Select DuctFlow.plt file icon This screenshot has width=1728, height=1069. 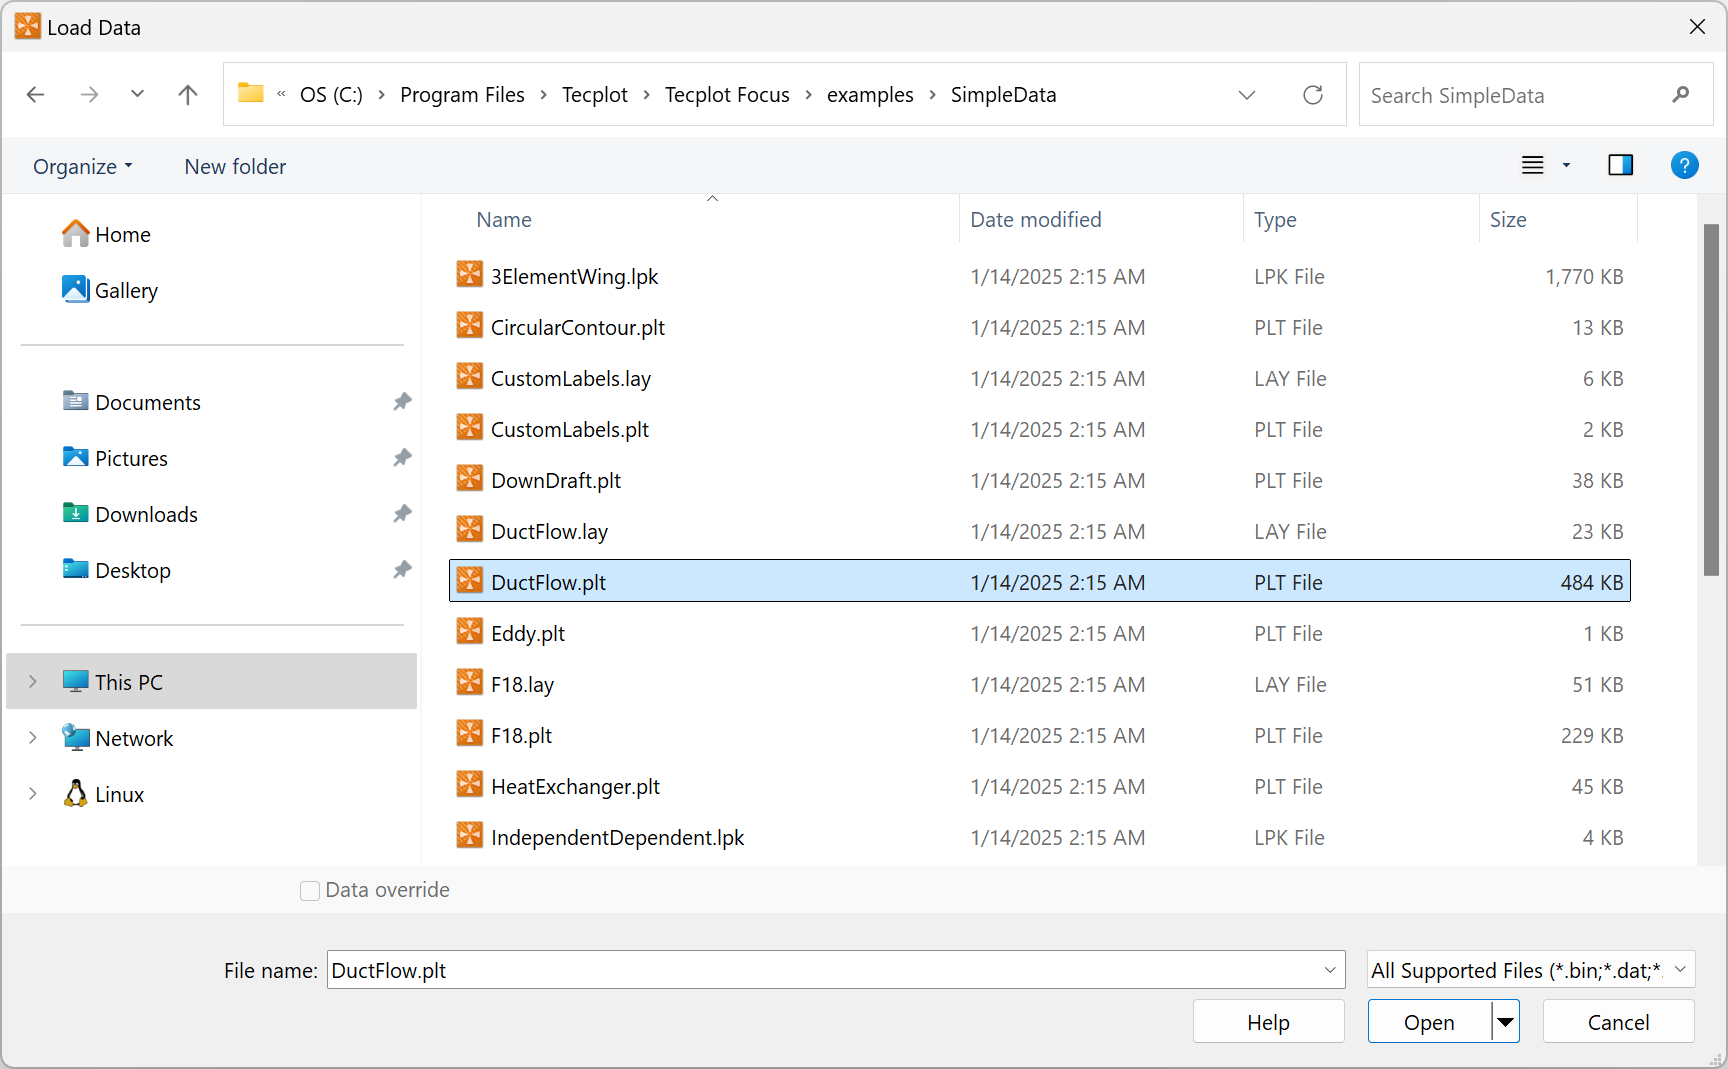click(x=469, y=580)
